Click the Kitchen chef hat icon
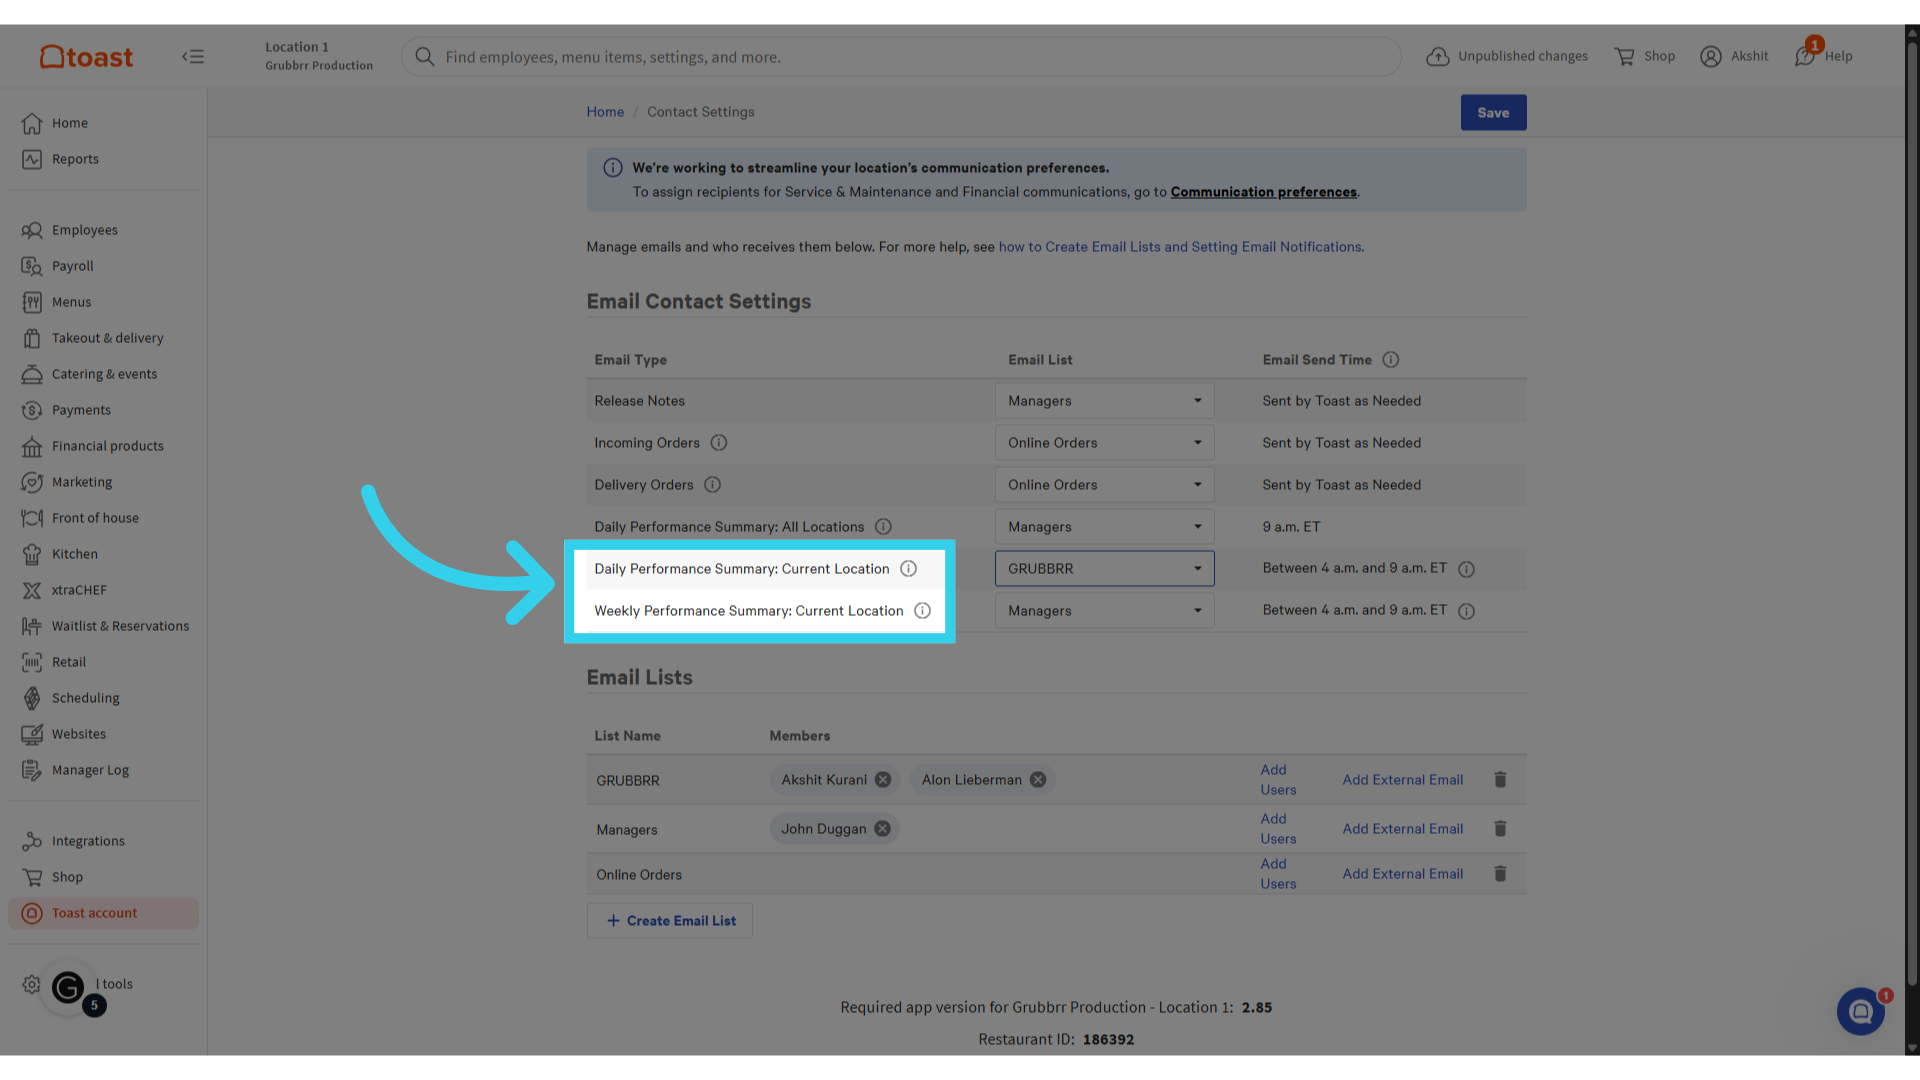Image resolution: width=1920 pixels, height=1080 pixels. (x=32, y=554)
